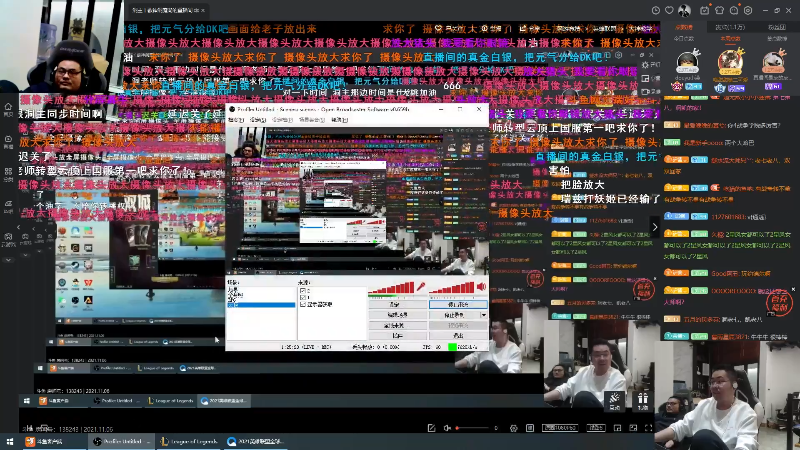Click the edit danmaku icon in player bar

[x=432, y=428]
